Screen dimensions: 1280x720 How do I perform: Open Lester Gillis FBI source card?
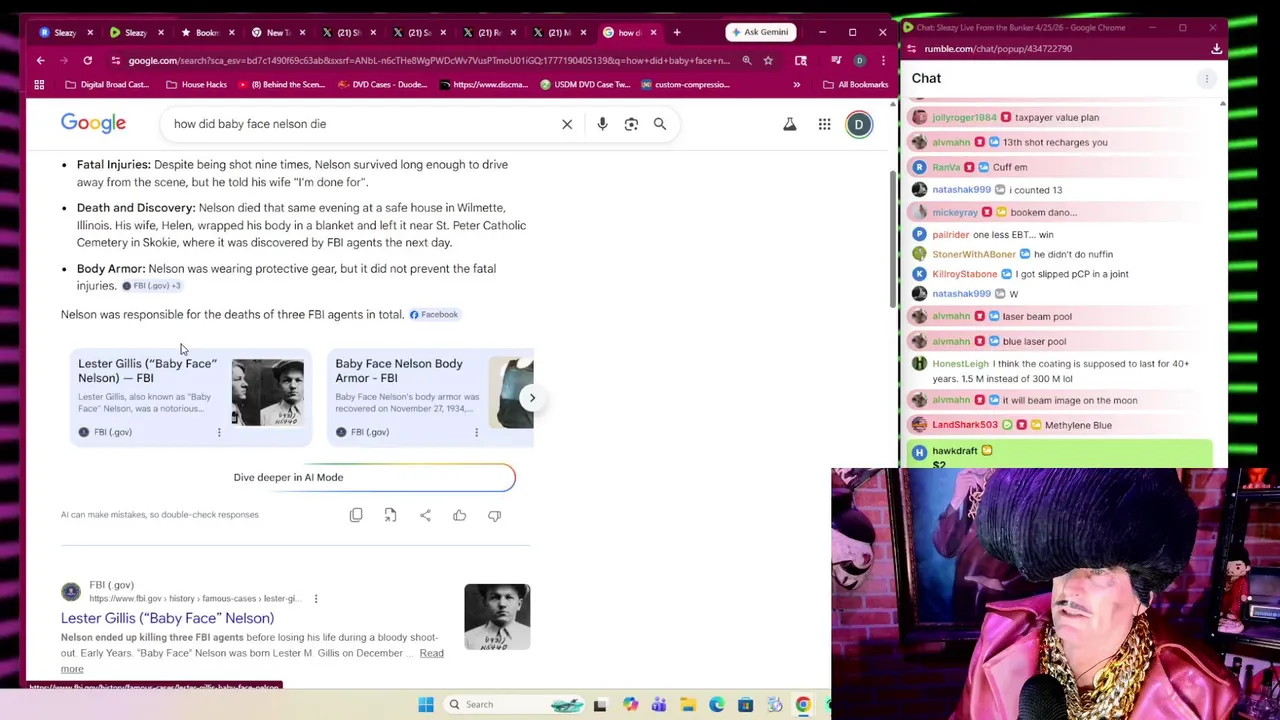coord(190,397)
